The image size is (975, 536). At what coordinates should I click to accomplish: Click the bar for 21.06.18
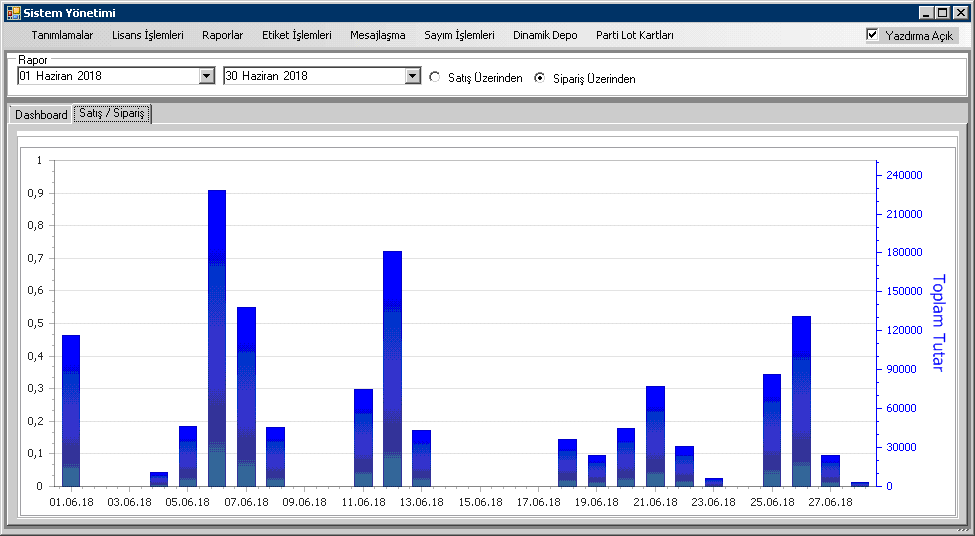pyautogui.click(x=655, y=436)
